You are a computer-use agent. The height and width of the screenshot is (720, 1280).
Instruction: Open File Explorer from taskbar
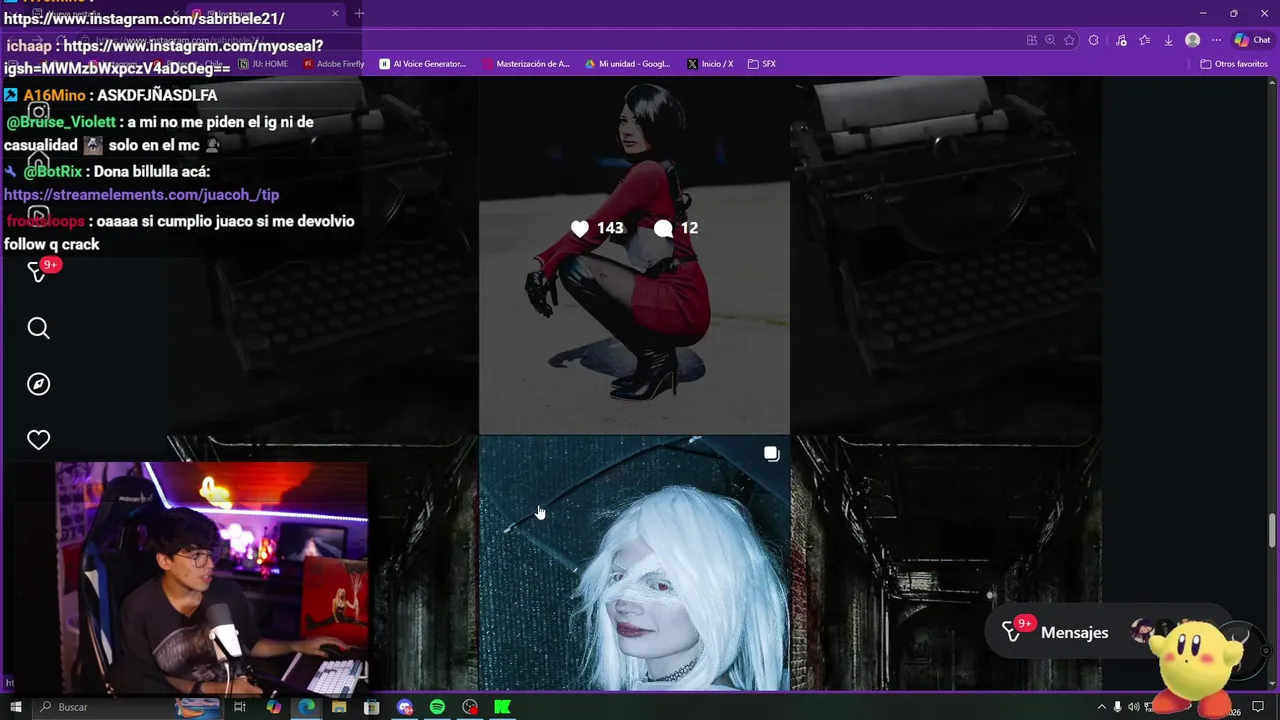coord(339,707)
